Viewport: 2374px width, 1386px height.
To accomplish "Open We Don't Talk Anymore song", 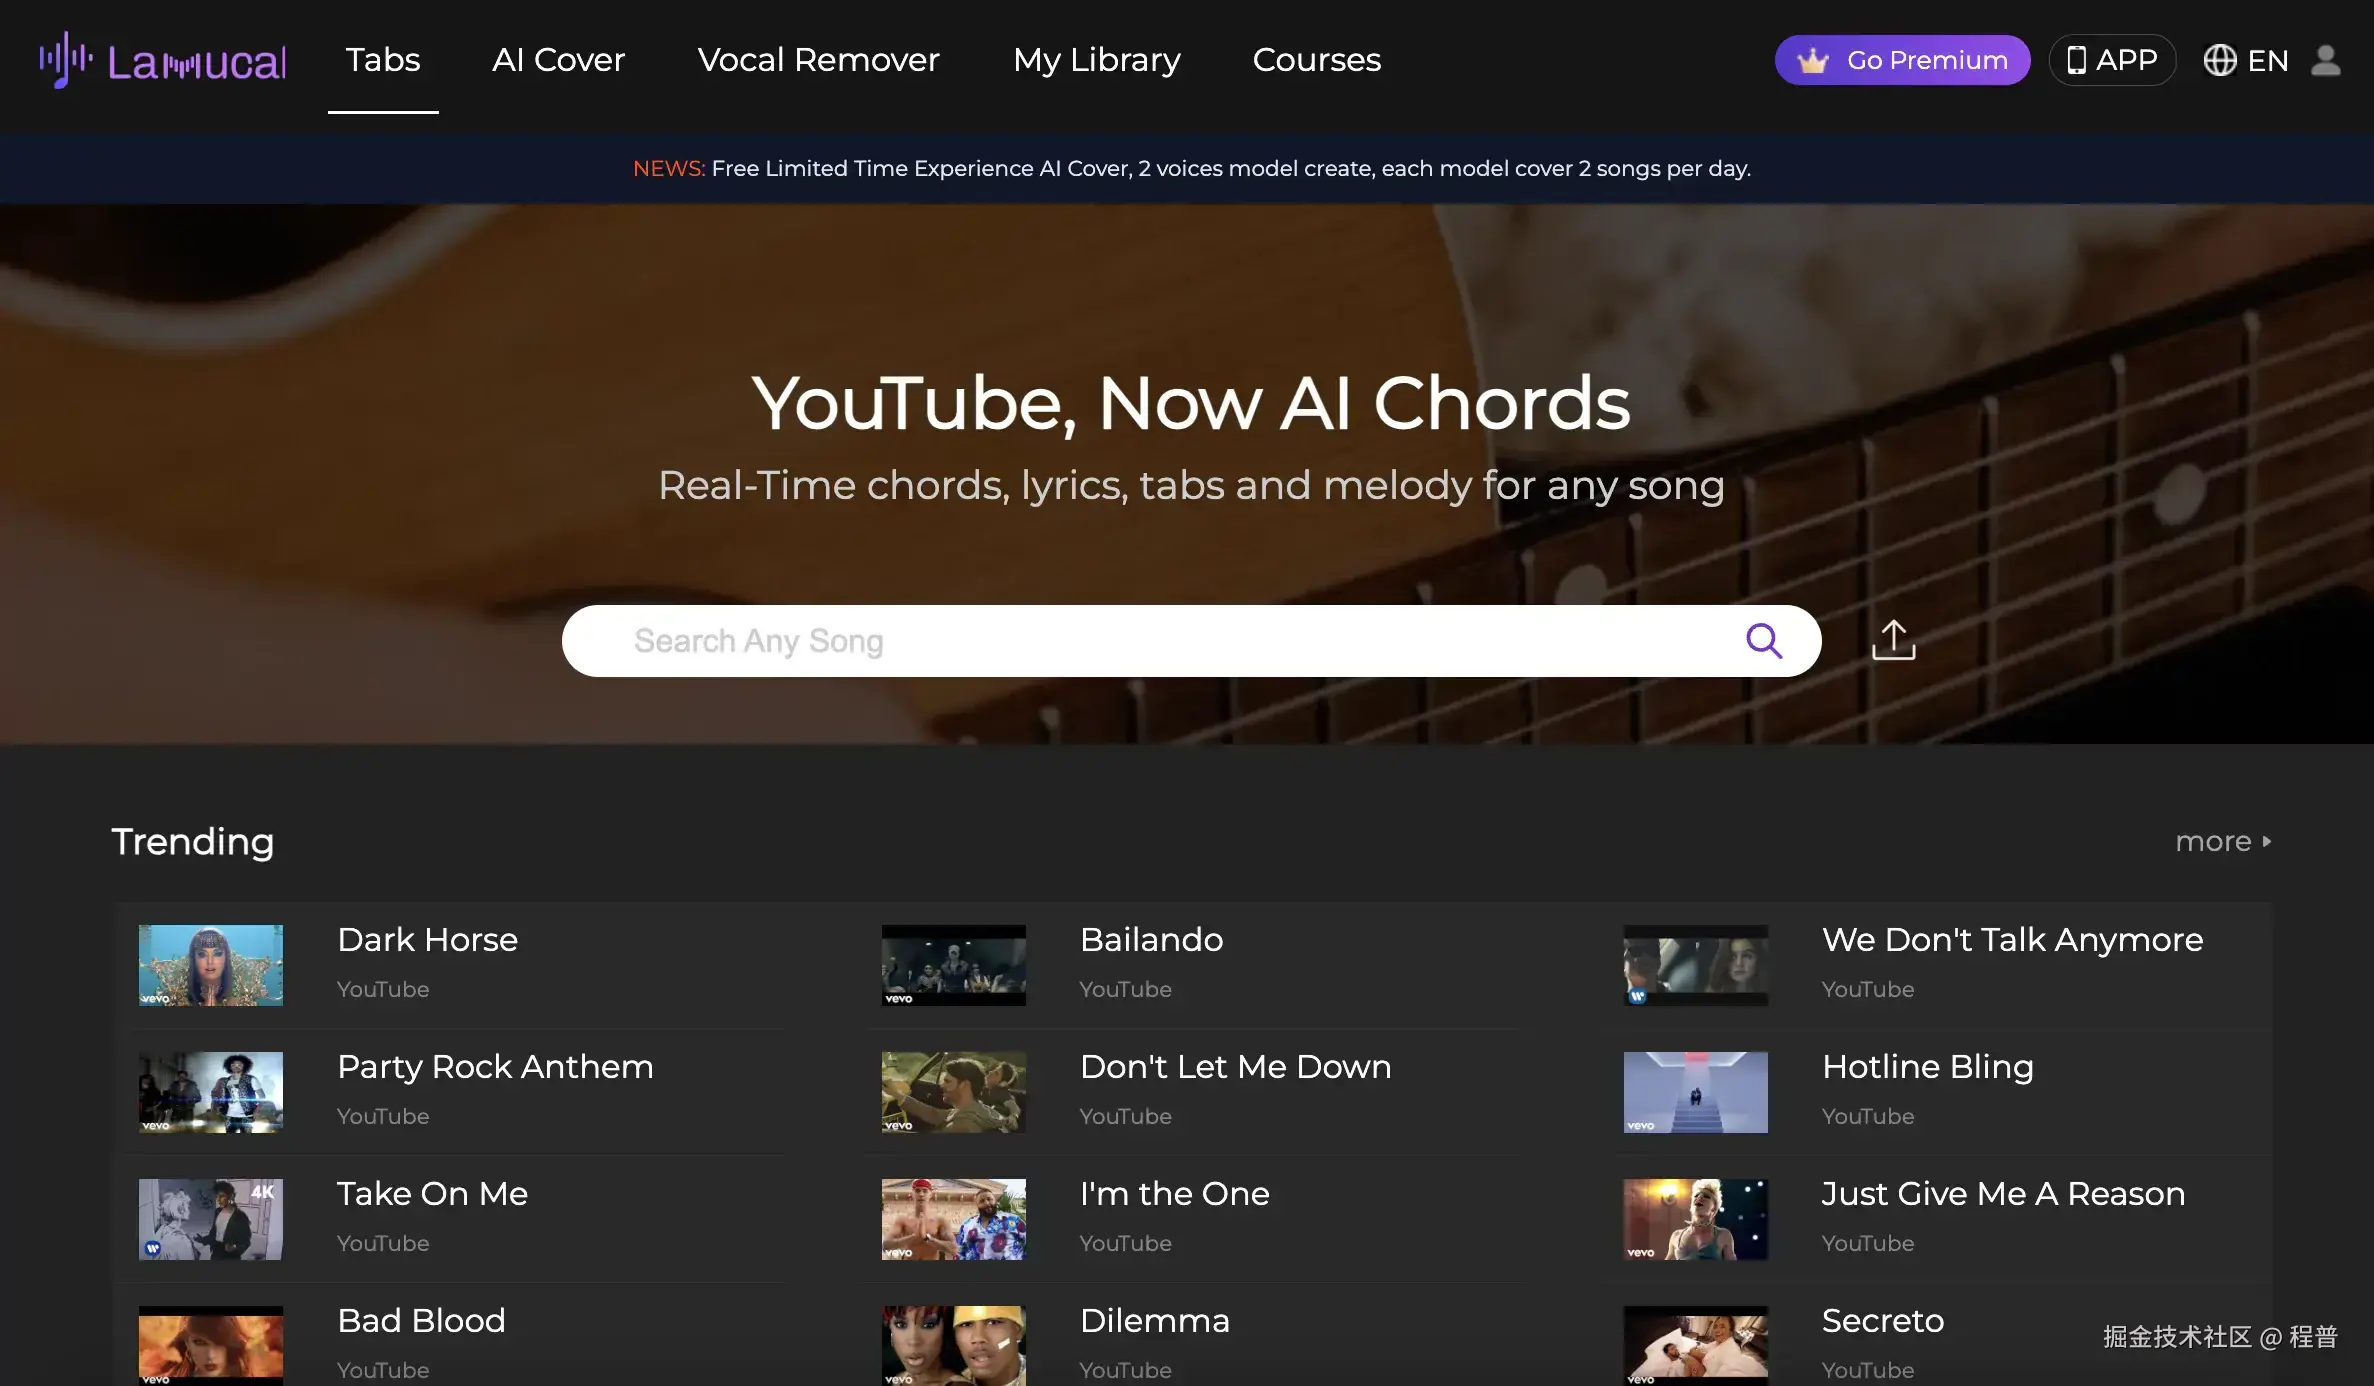I will point(2012,940).
